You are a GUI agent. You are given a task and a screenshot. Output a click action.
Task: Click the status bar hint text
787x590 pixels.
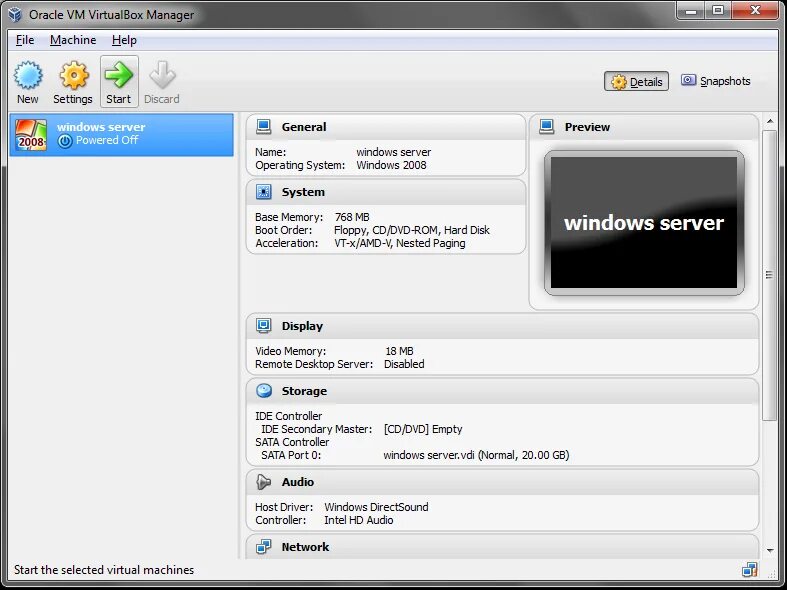104,569
